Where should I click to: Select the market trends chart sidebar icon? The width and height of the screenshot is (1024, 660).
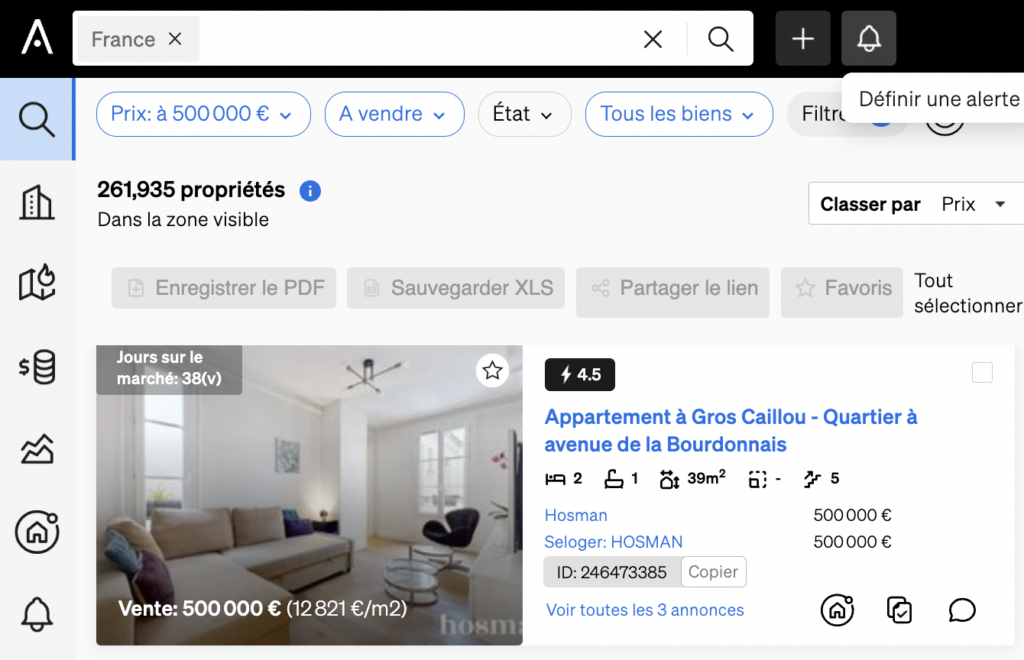[37, 449]
